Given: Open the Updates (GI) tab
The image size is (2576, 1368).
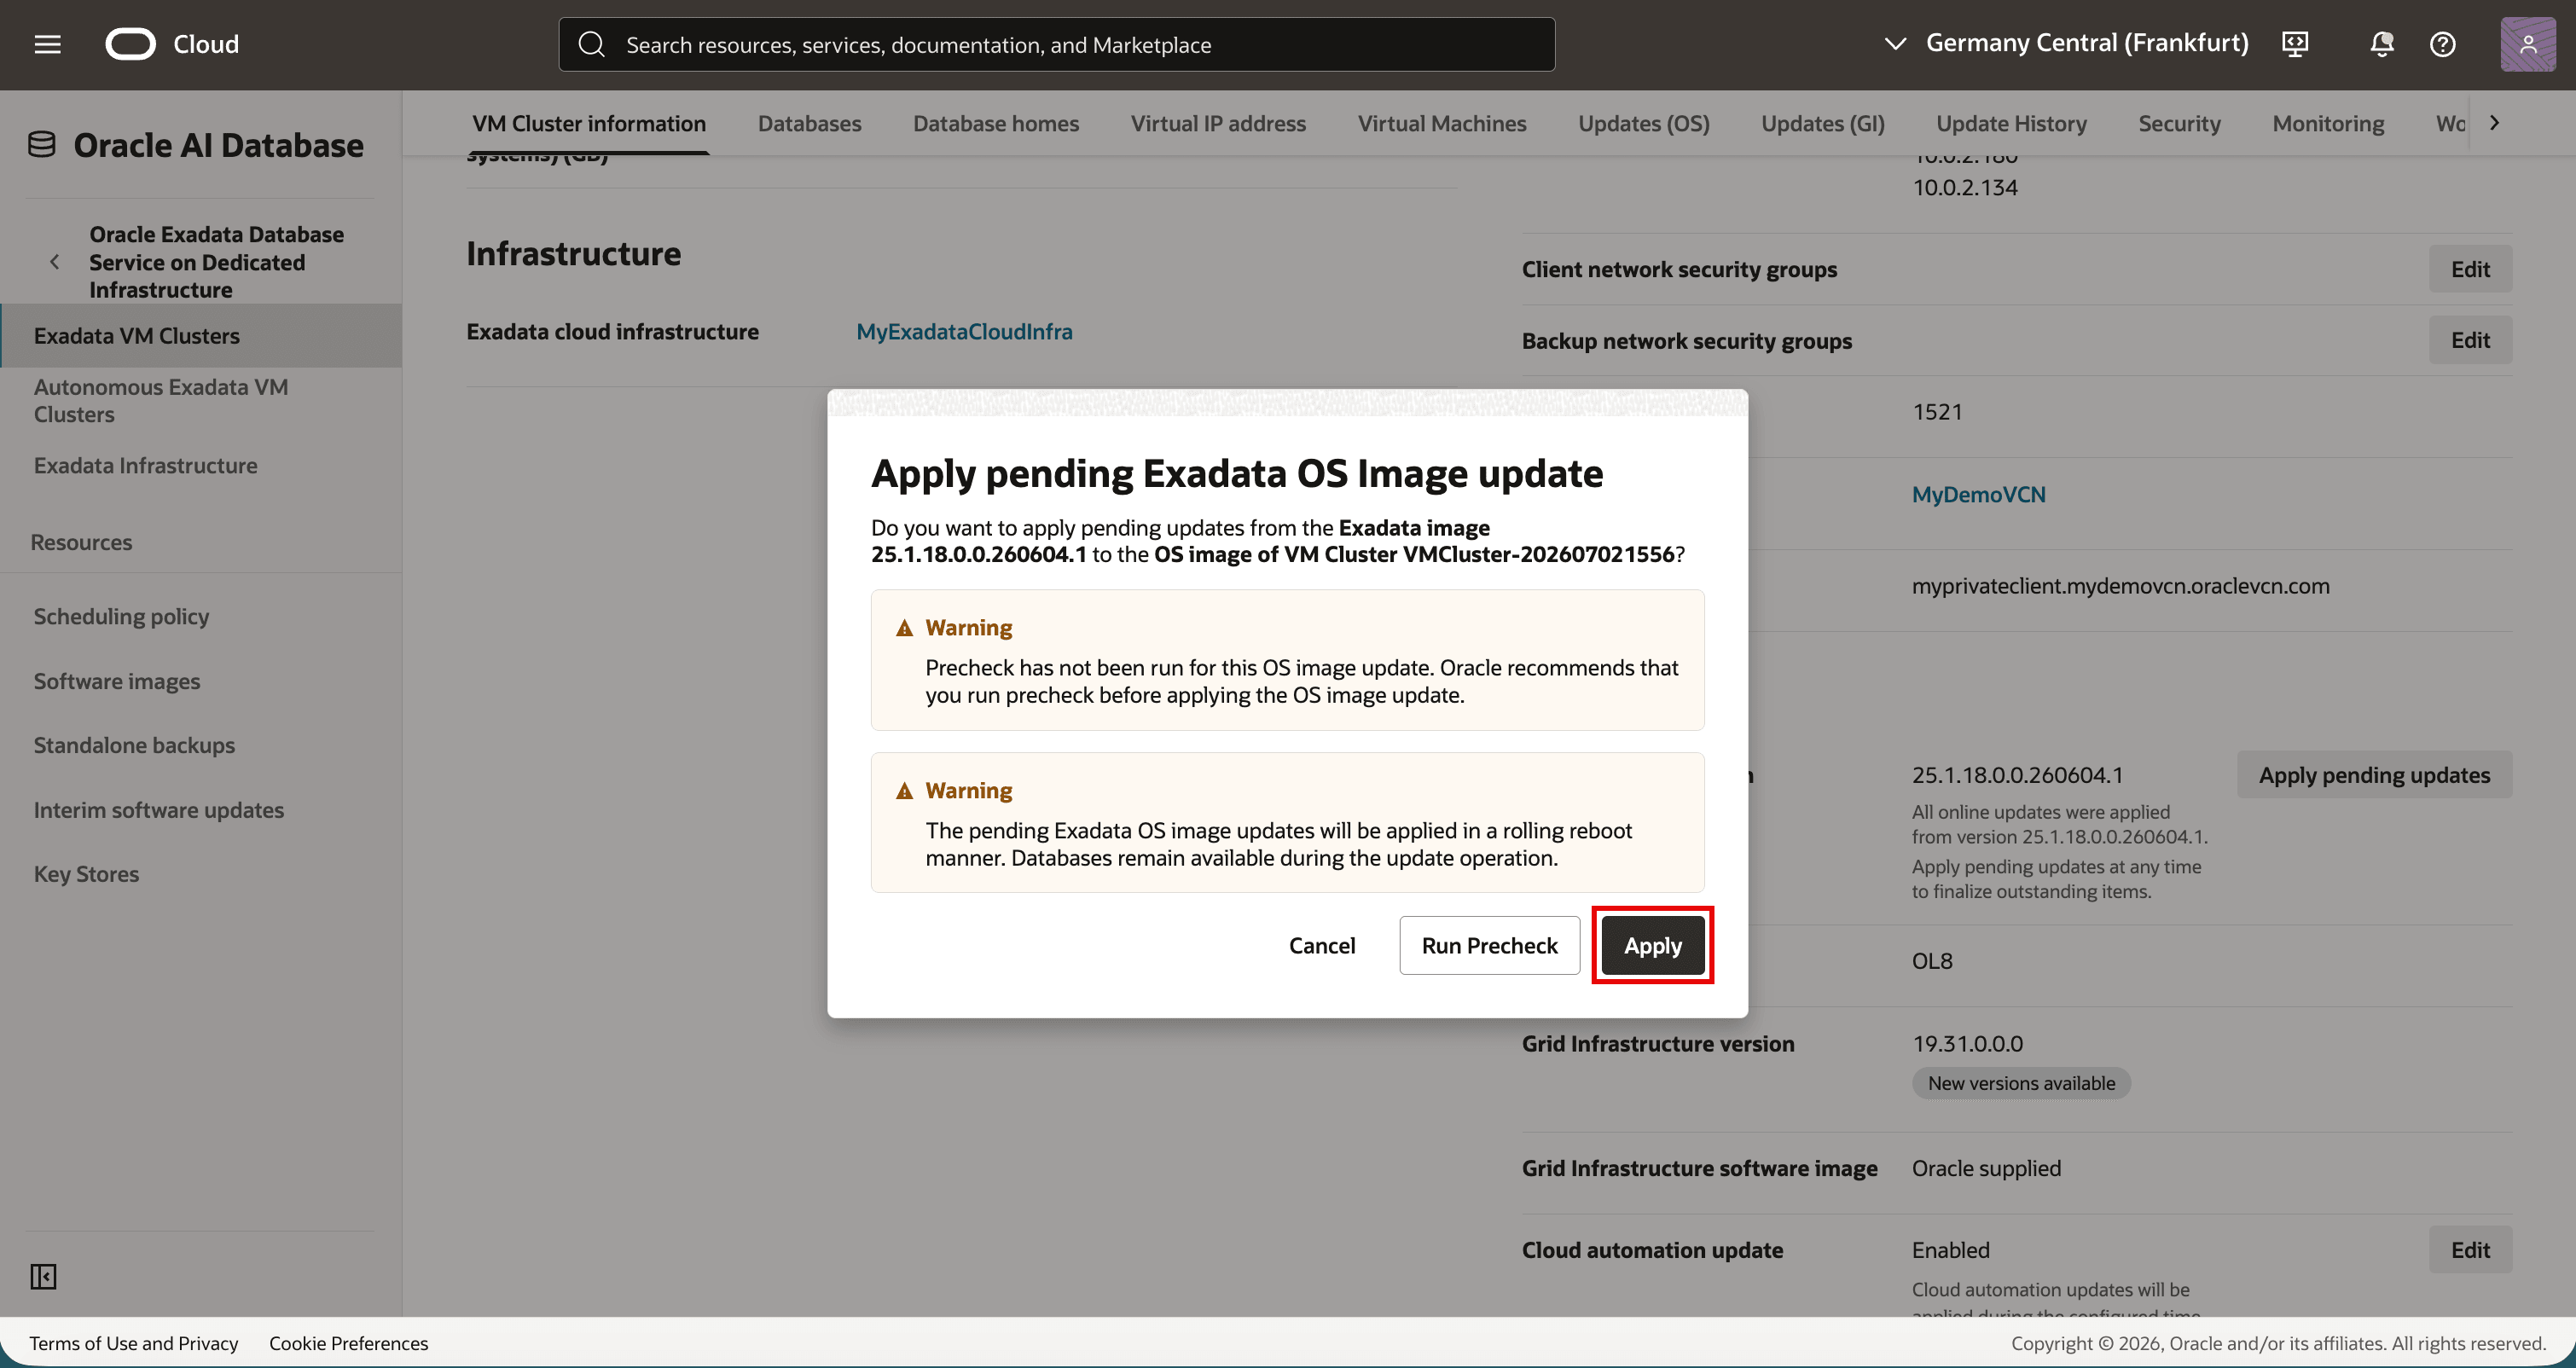Looking at the screenshot, I should (1823, 123).
